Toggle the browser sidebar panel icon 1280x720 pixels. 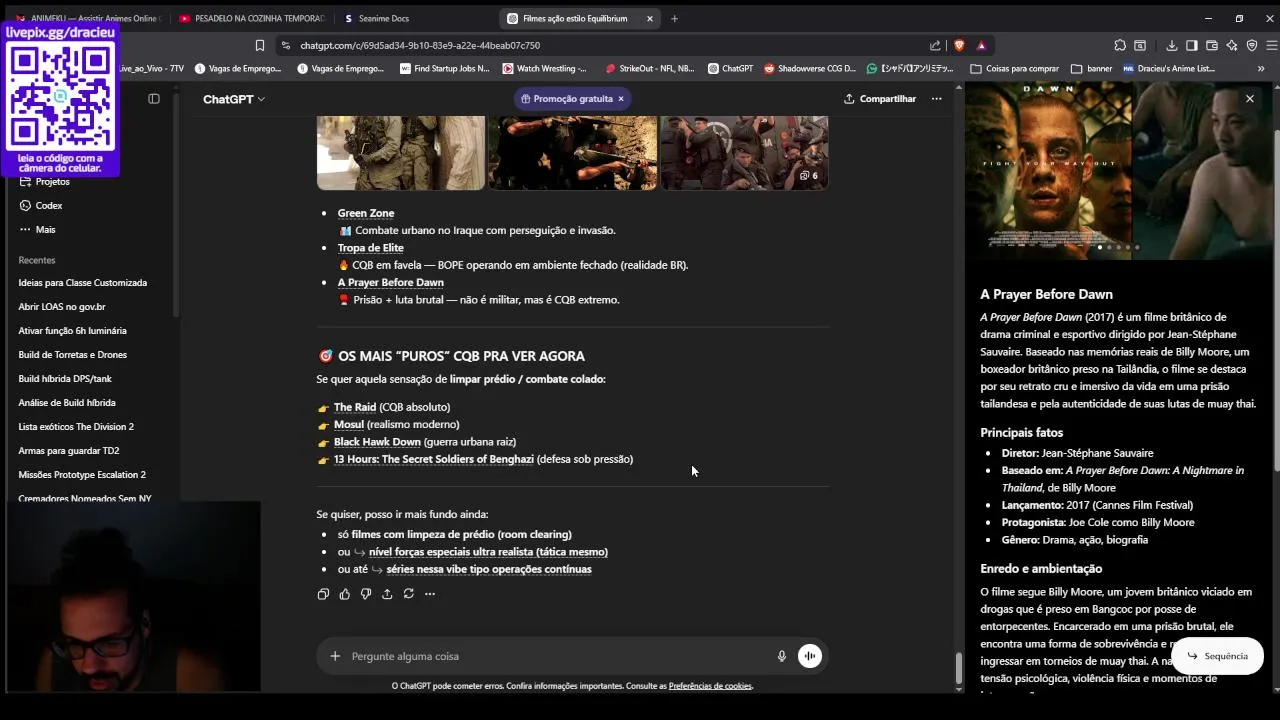pyautogui.click(x=1191, y=45)
